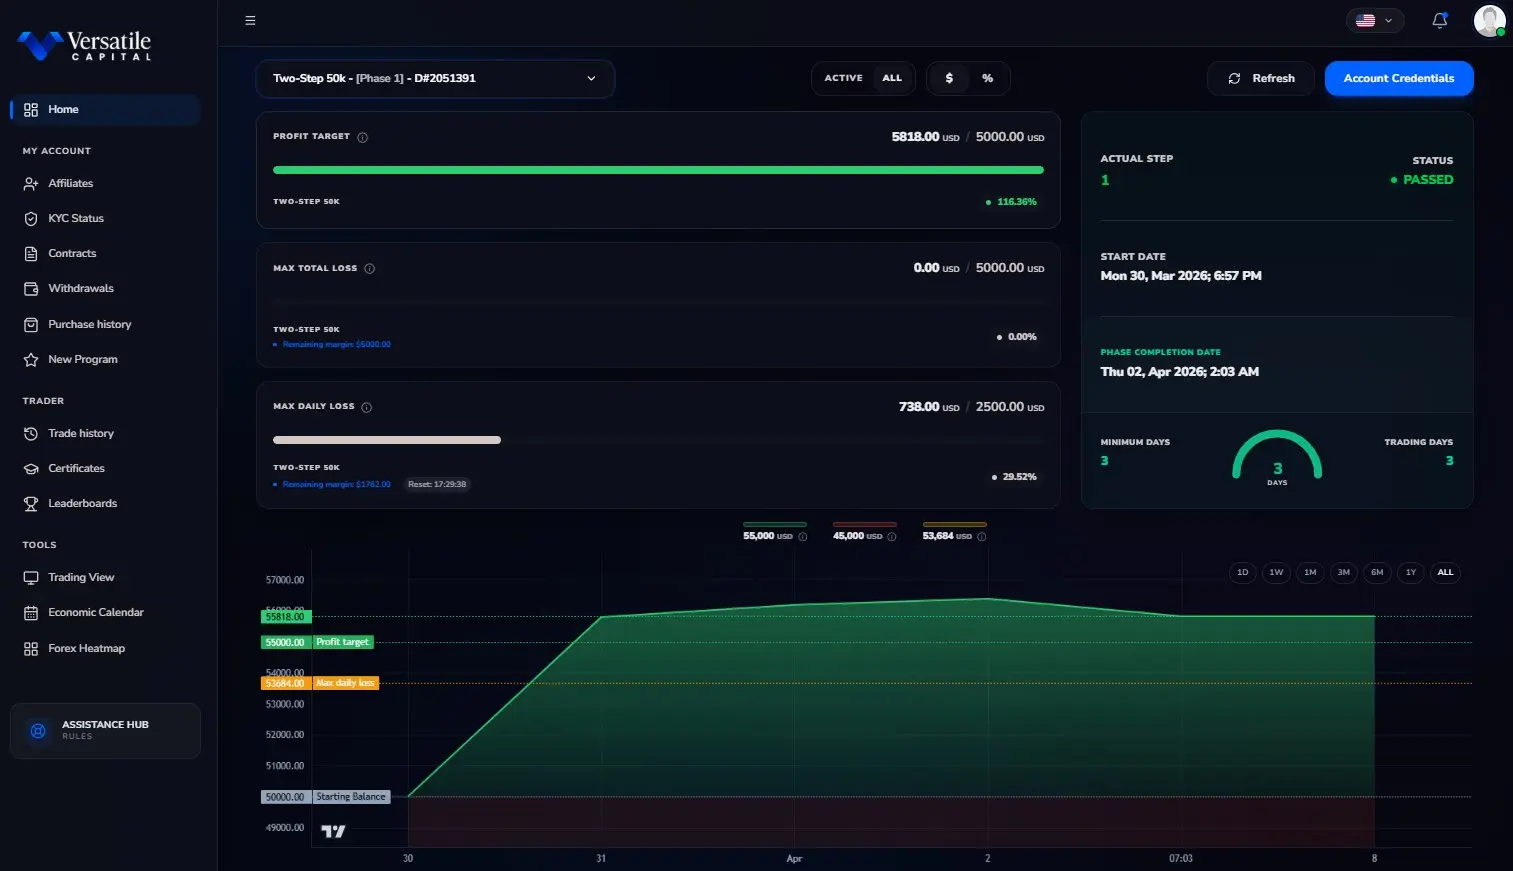Open the notifications bell

coord(1440,20)
